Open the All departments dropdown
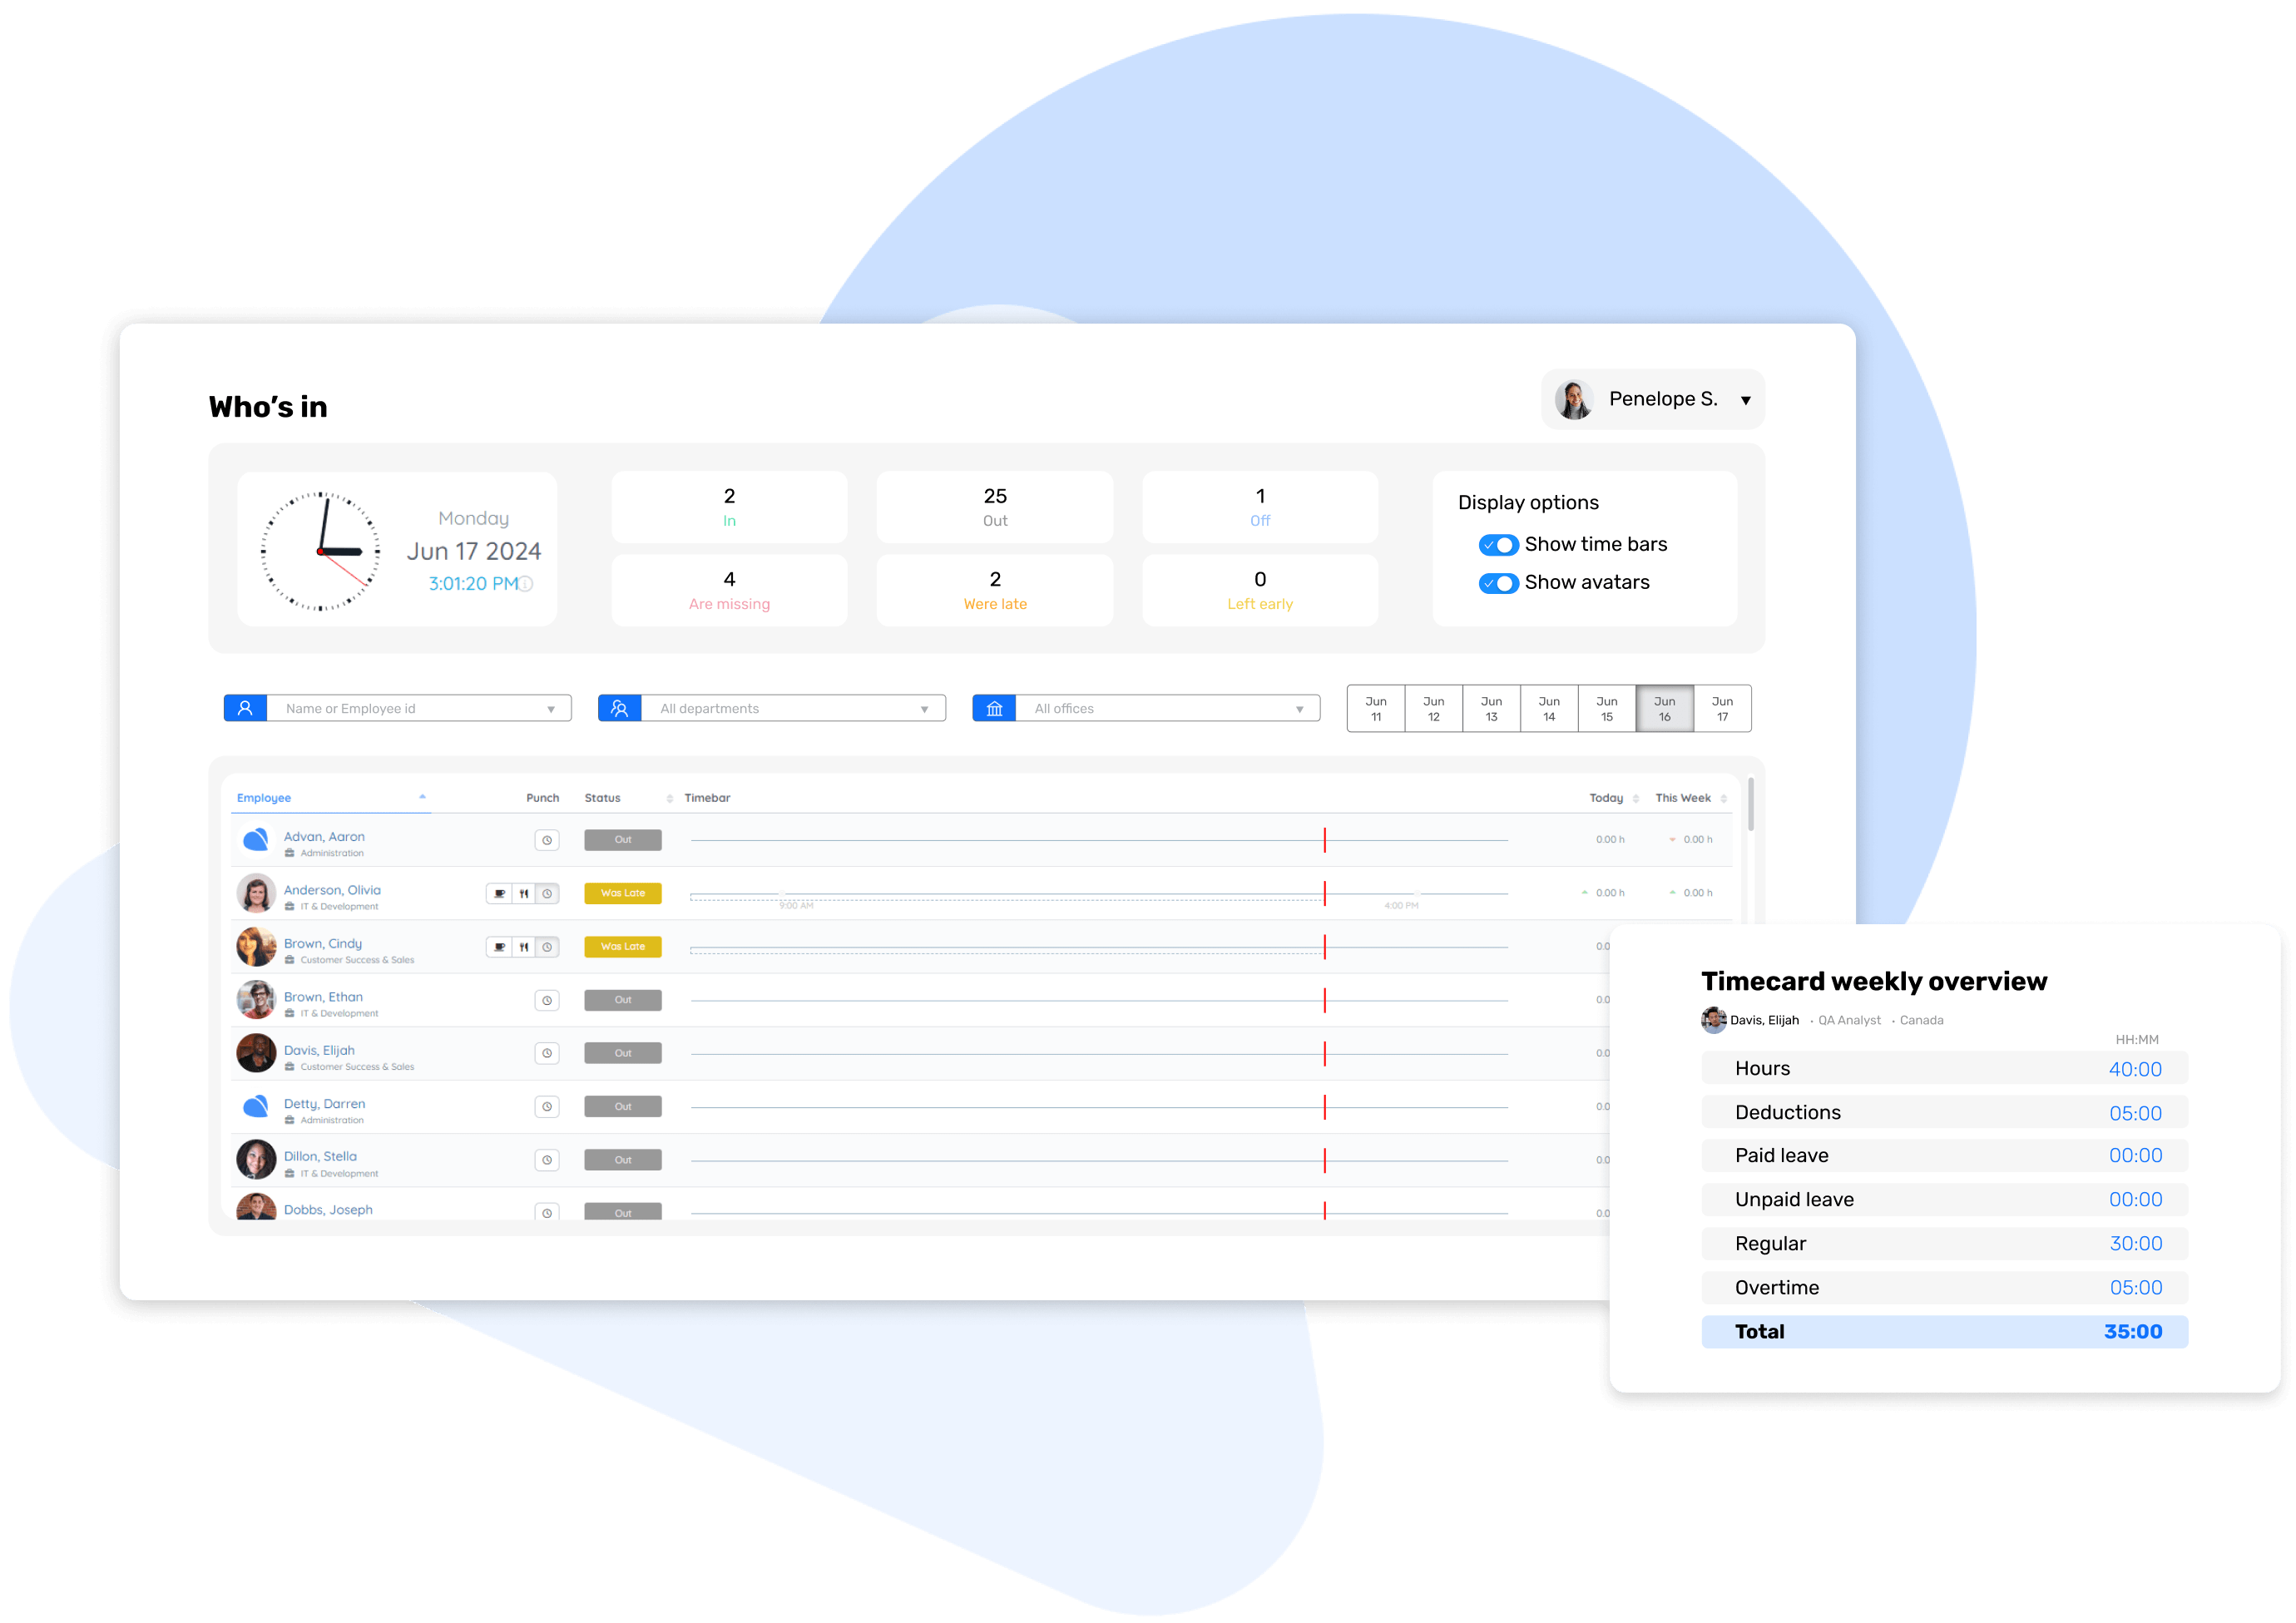This screenshot has height=1623, width=2296. click(x=925, y=709)
